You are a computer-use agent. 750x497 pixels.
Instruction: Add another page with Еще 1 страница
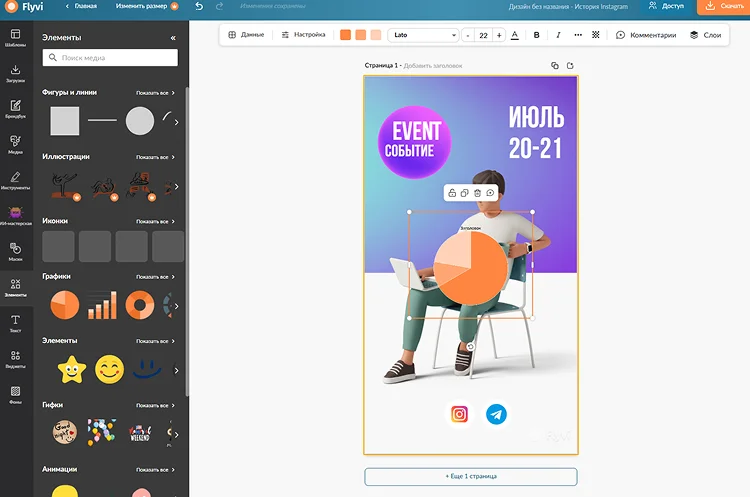pyautogui.click(x=471, y=476)
